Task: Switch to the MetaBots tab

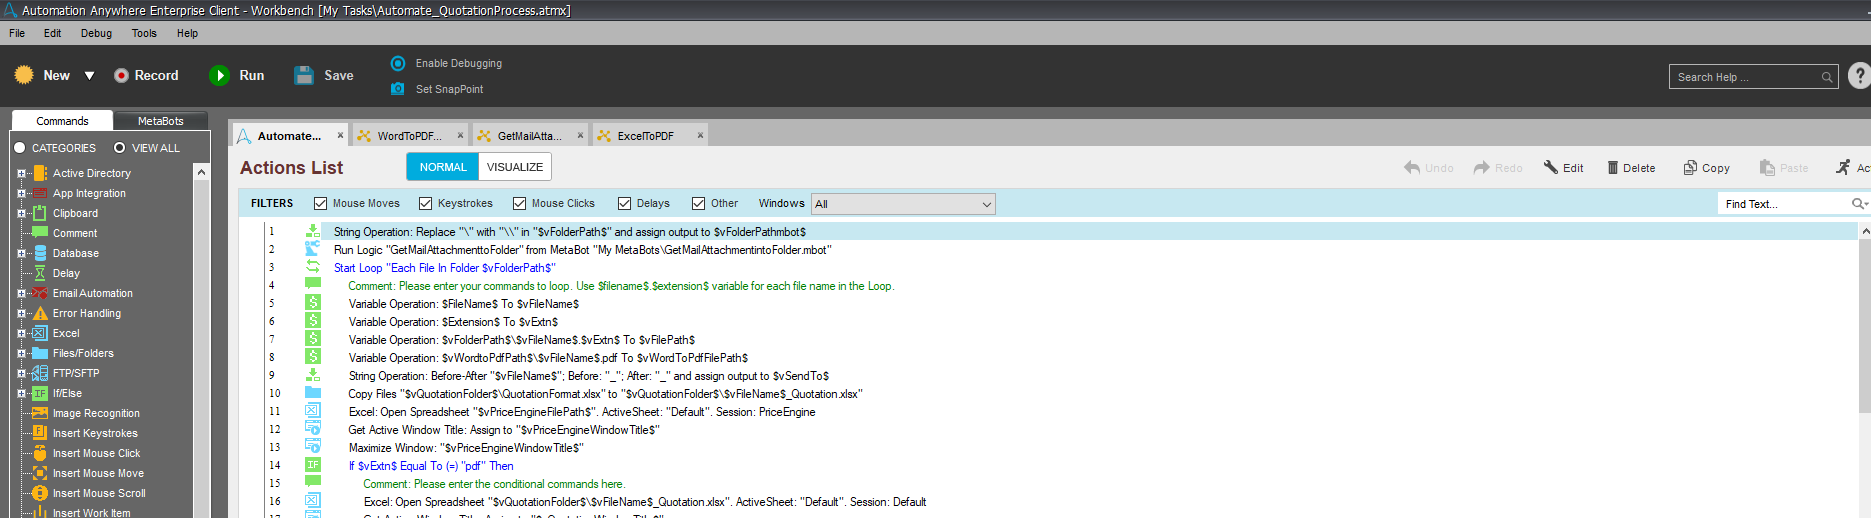Action: [x=160, y=121]
